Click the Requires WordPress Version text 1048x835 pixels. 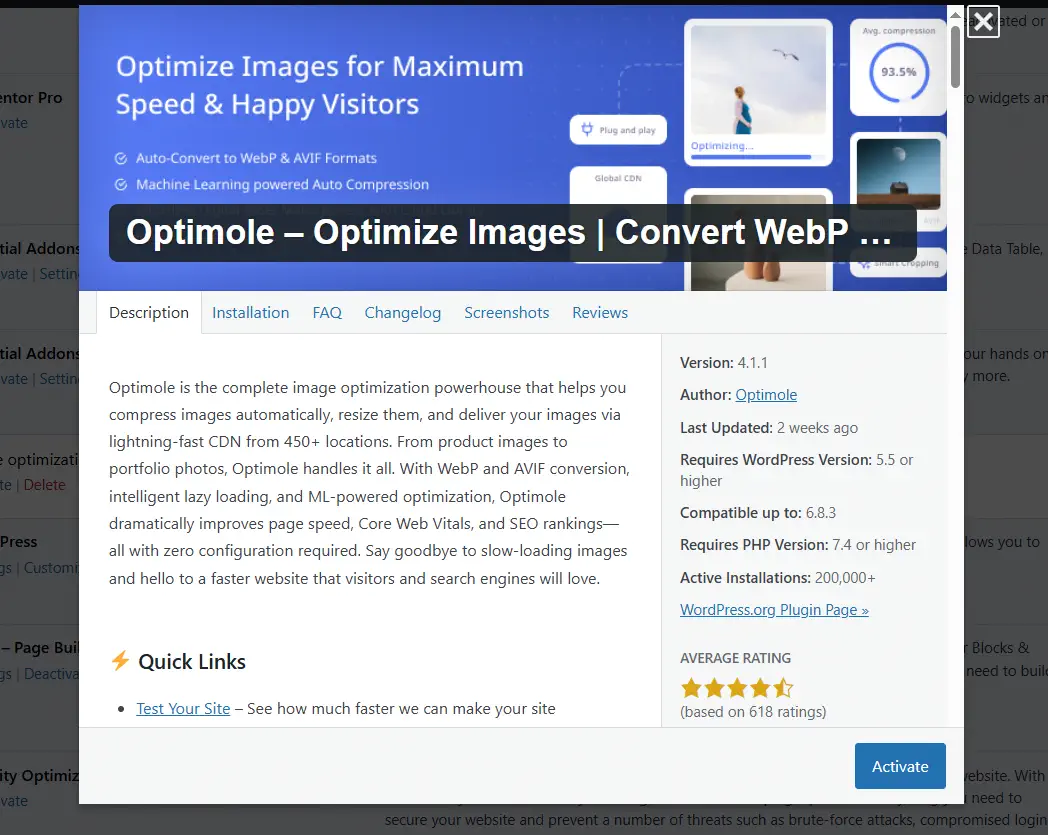(x=797, y=470)
